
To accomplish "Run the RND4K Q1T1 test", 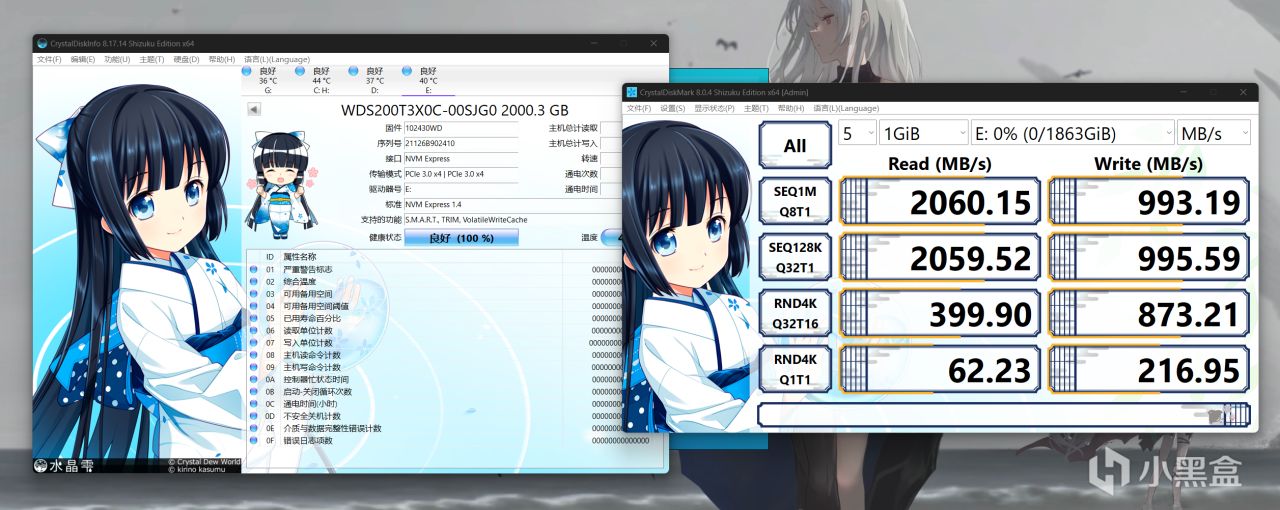I will [795, 371].
